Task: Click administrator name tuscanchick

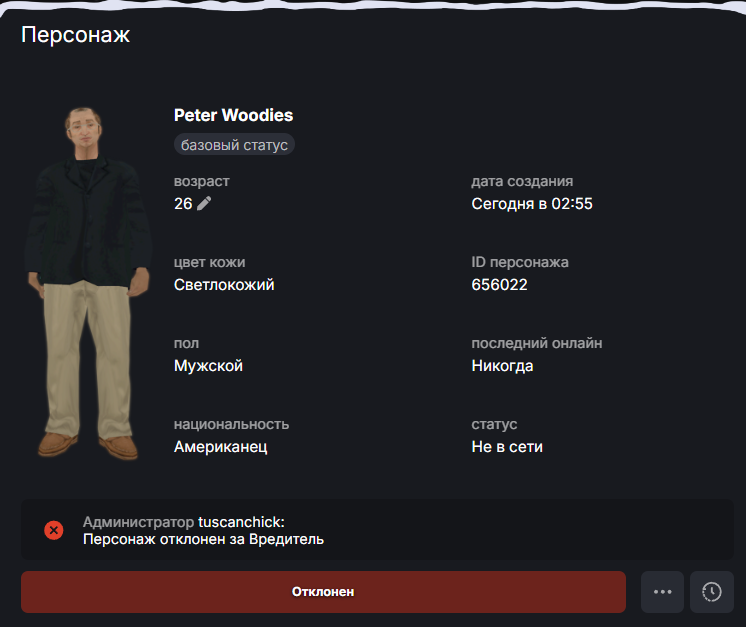Action: coord(241,522)
